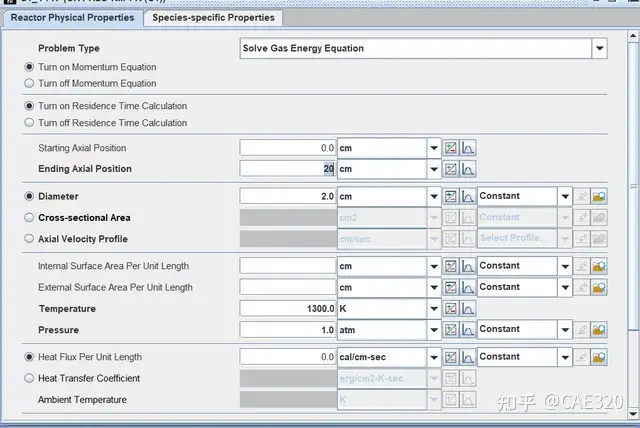View Diameter profile image icon
This screenshot has width=640, height=428.
click(599, 197)
